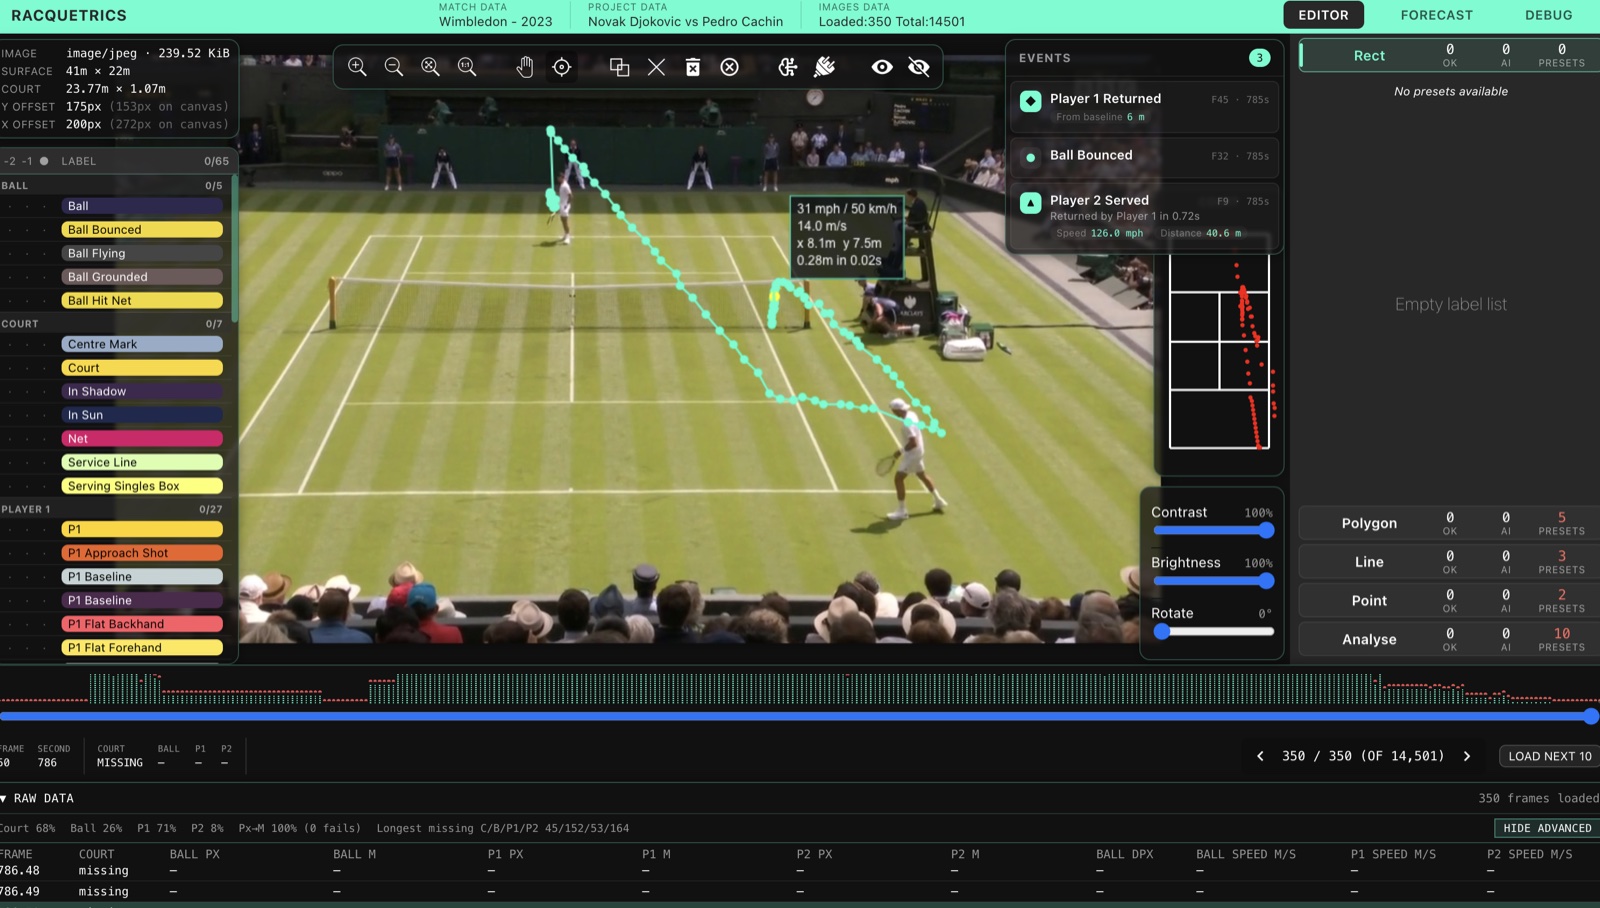Viewport: 1600px width, 908px height.
Task: Select the crosshair target tool
Action: coord(562,67)
